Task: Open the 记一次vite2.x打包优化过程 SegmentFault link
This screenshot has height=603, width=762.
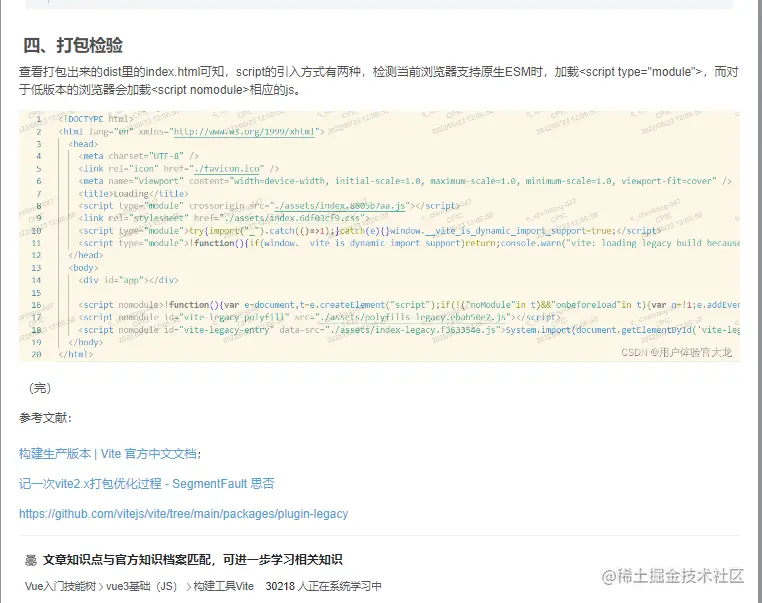Action: 146,484
